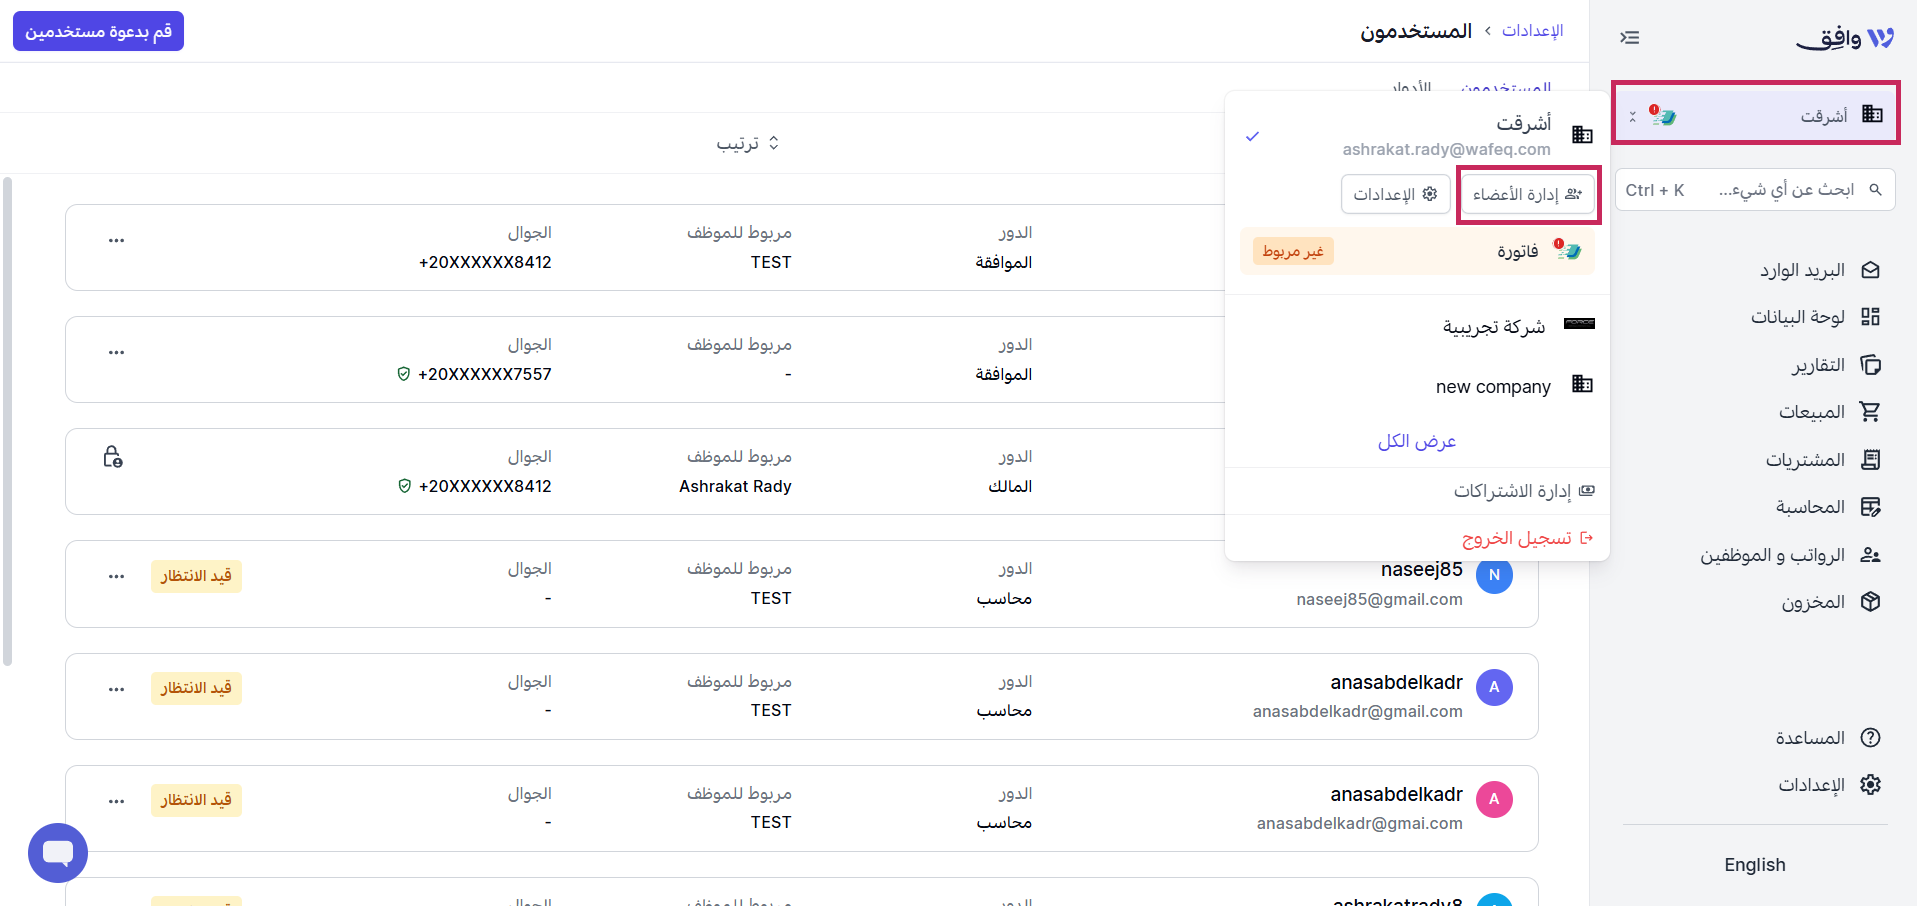Screen dimensions: 1917x906
Task: Open the chat support bubble
Action: pyautogui.click(x=58, y=853)
